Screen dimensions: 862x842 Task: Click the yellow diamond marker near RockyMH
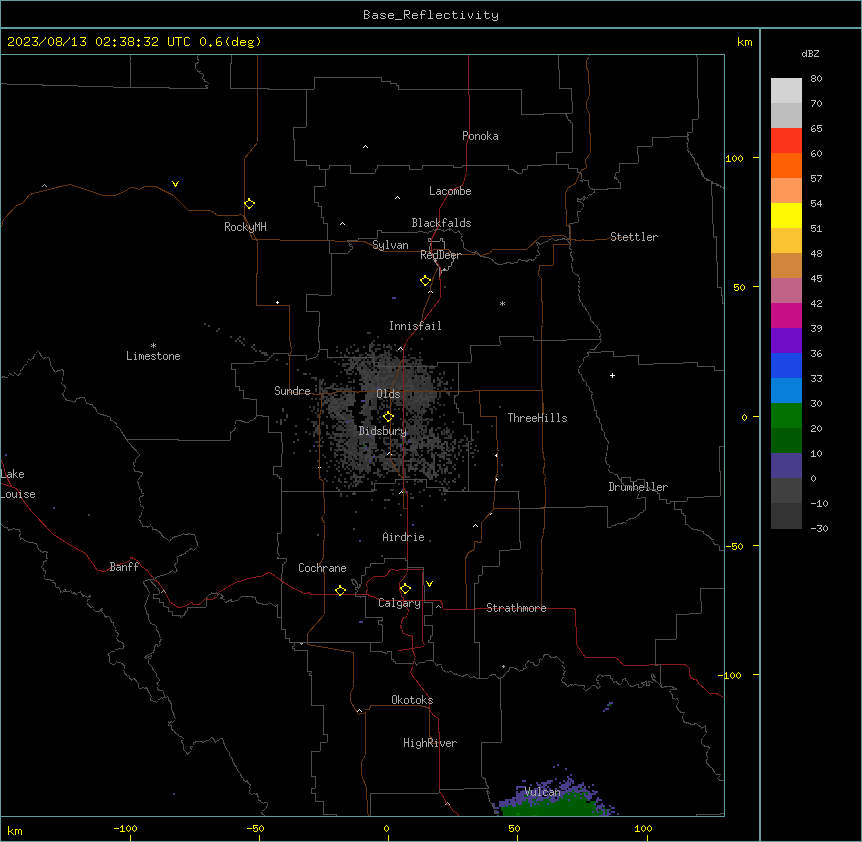(250, 204)
